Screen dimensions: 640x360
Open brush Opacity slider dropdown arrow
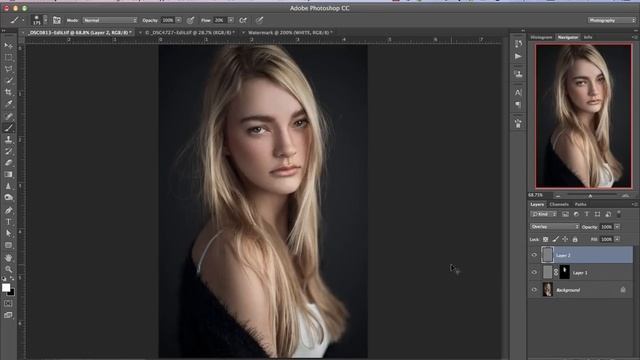tap(178, 20)
